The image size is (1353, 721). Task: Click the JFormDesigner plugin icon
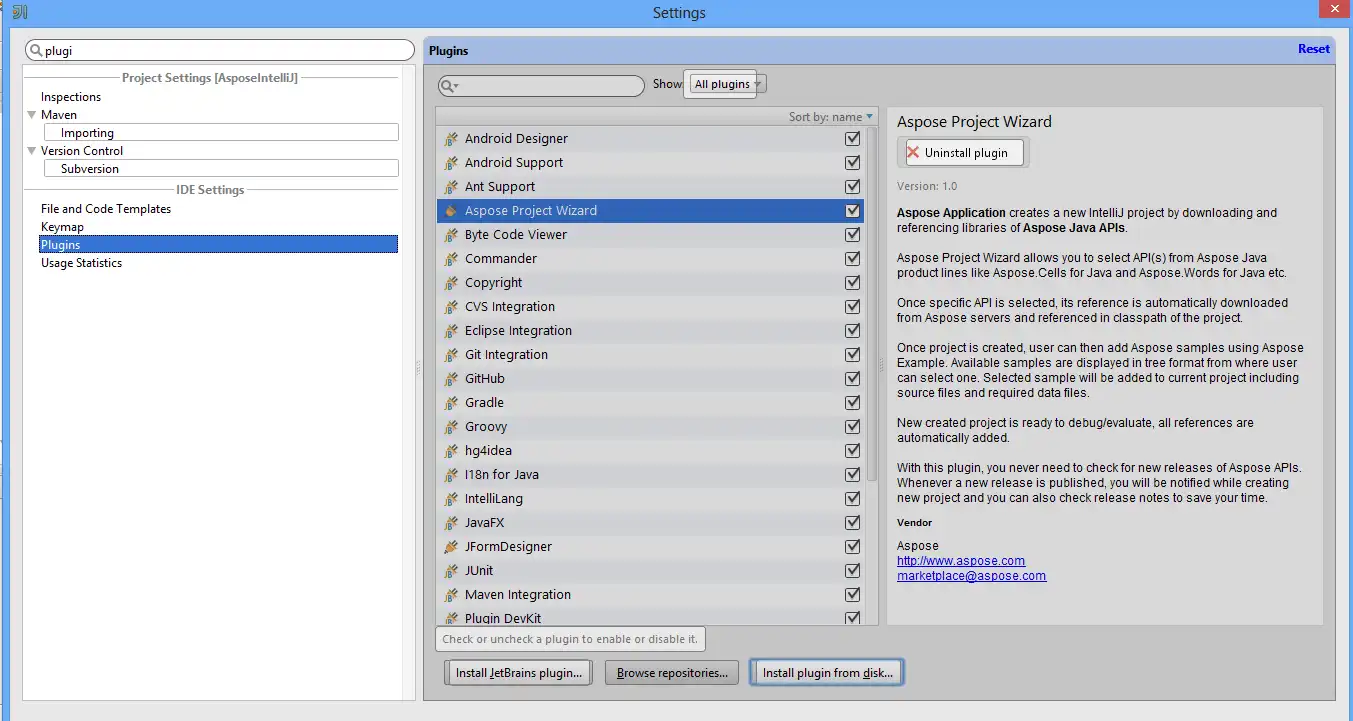451,547
